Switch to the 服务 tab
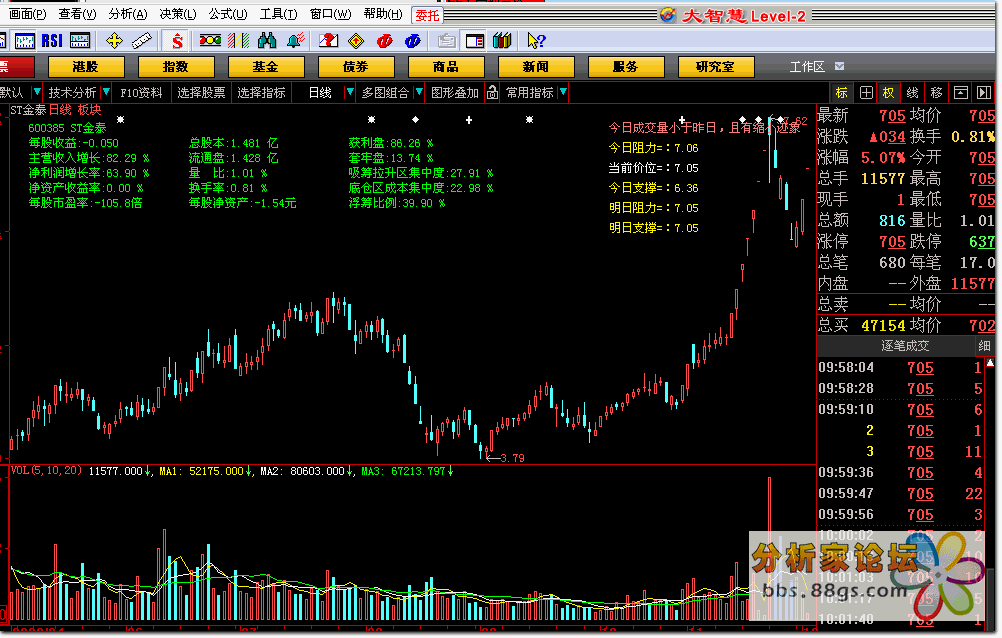The width and height of the screenshot is (1002, 638). click(x=626, y=66)
